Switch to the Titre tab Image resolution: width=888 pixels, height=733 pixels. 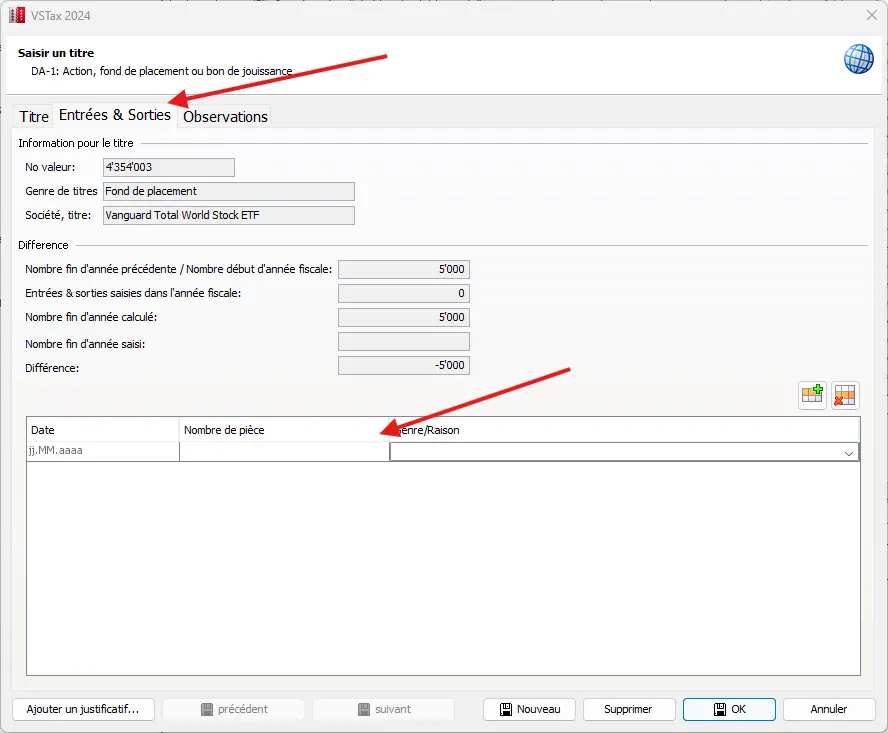tap(34, 117)
